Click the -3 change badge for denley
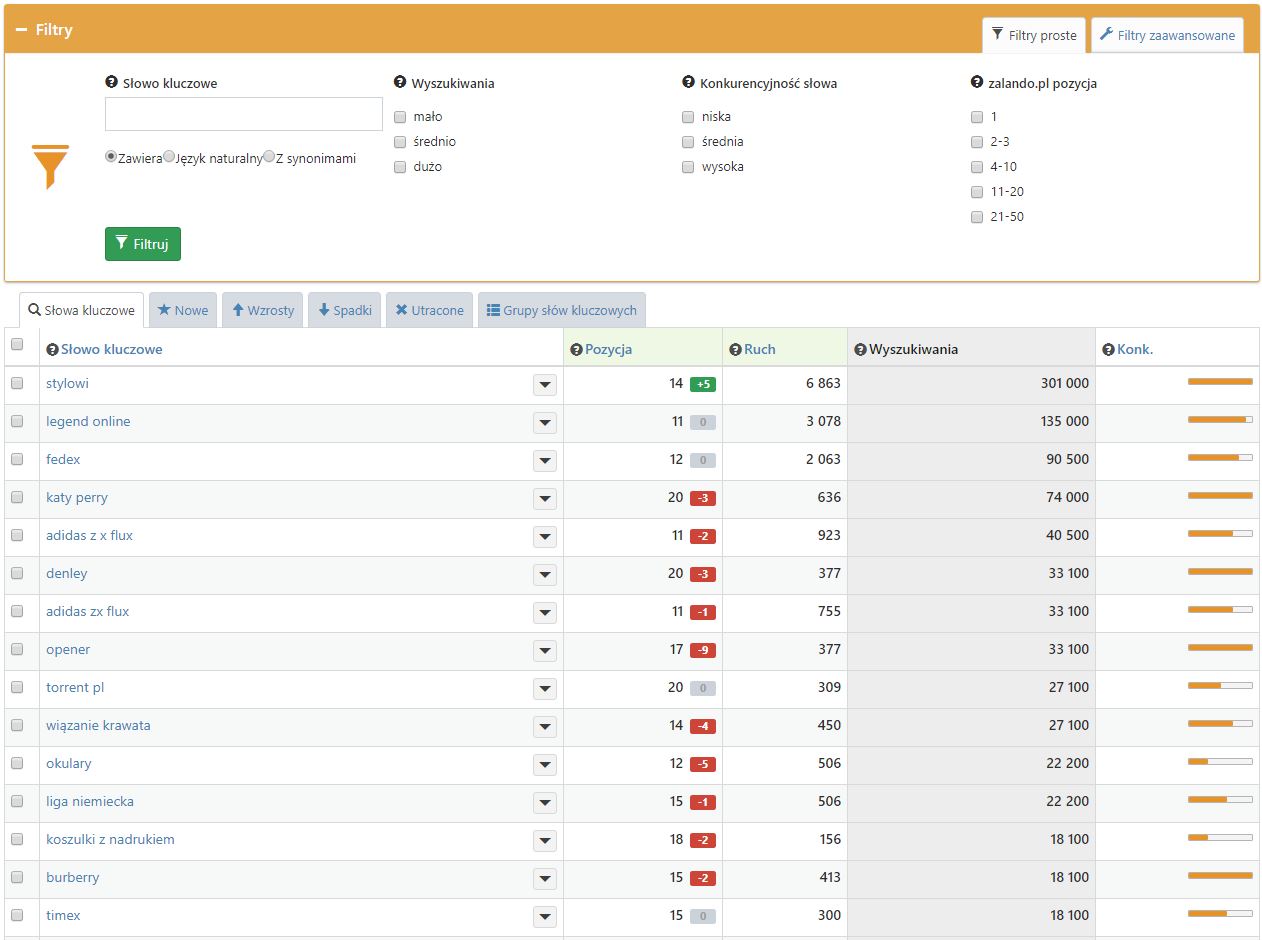The height and width of the screenshot is (940, 1262). [x=703, y=574]
